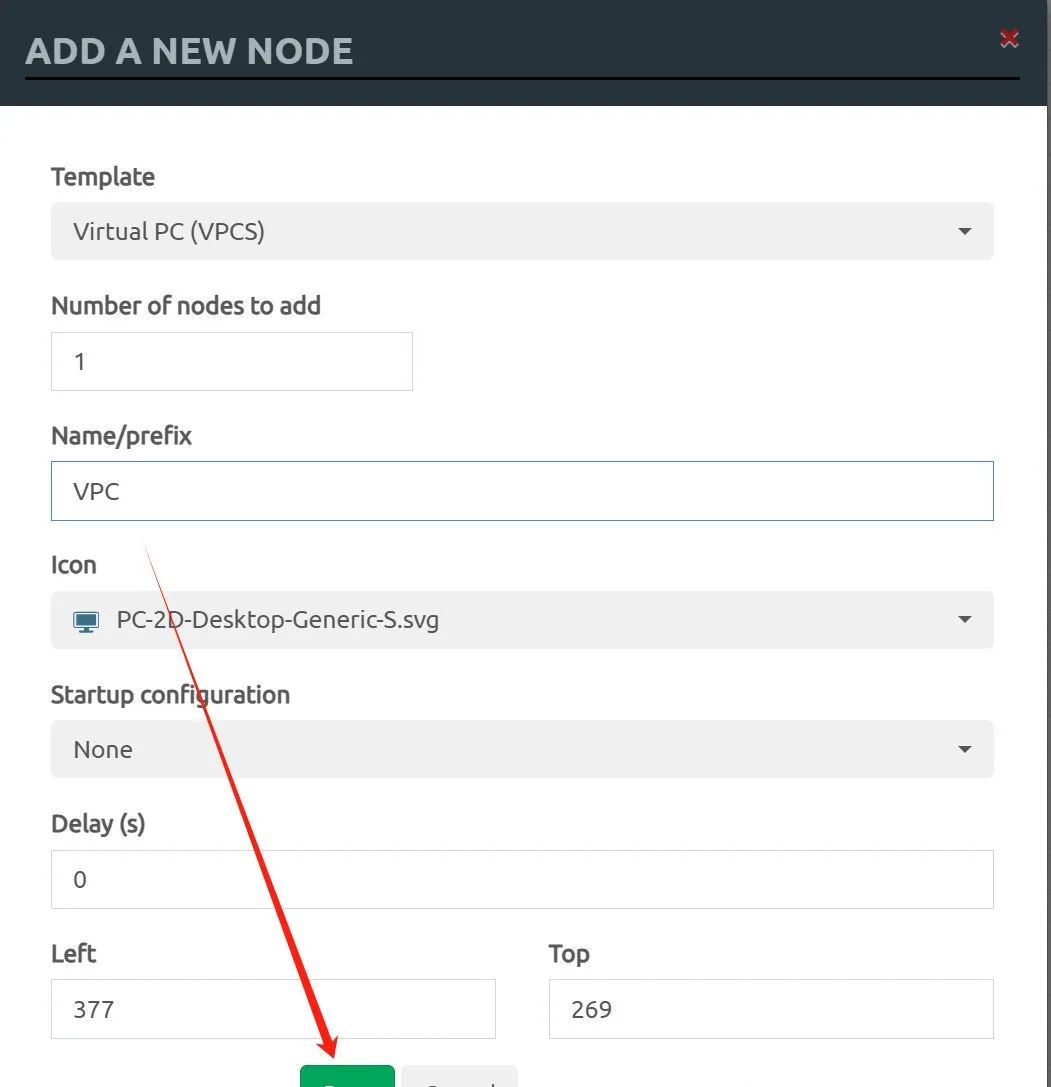Image resolution: width=1051 pixels, height=1087 pixels.
Task: Click the None value in Startup configuration
Action: (x=103, y=749)
